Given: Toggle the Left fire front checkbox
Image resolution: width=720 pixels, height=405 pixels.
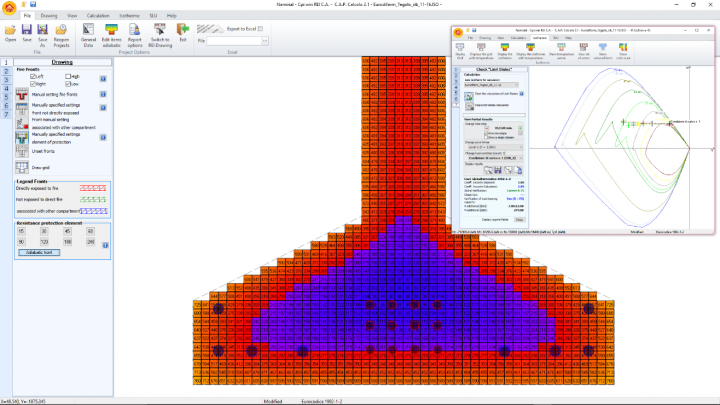Looking at the screenshot, I should [x=32, y=76].
